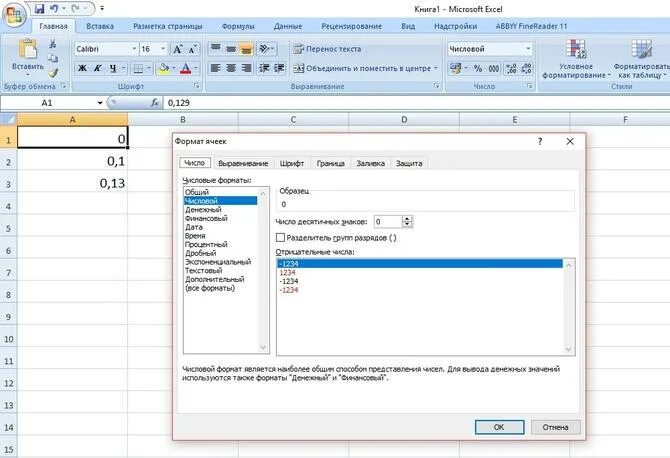Open the Числовой number format dropdown
Screen dimensions: 670x458
click(x=528, y=49)
